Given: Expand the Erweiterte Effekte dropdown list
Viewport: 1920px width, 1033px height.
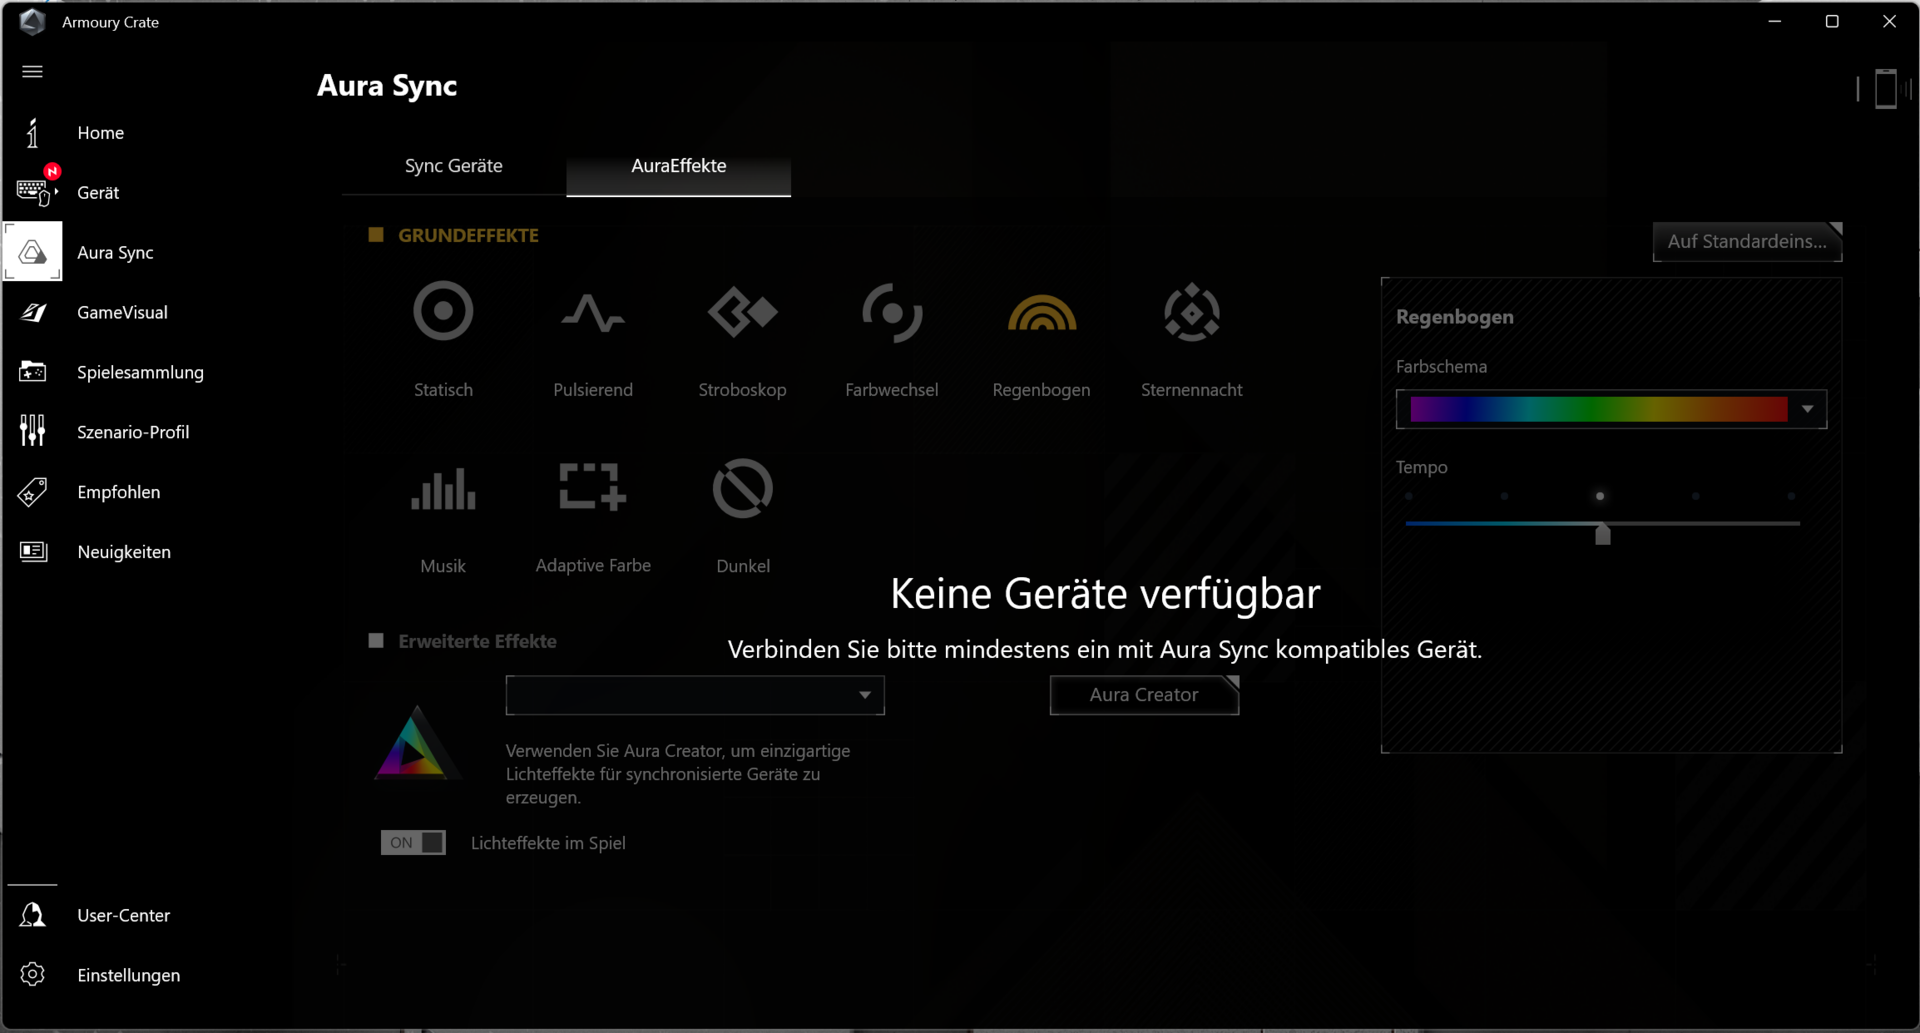Looking at the screenshot, I should [695, 695].
